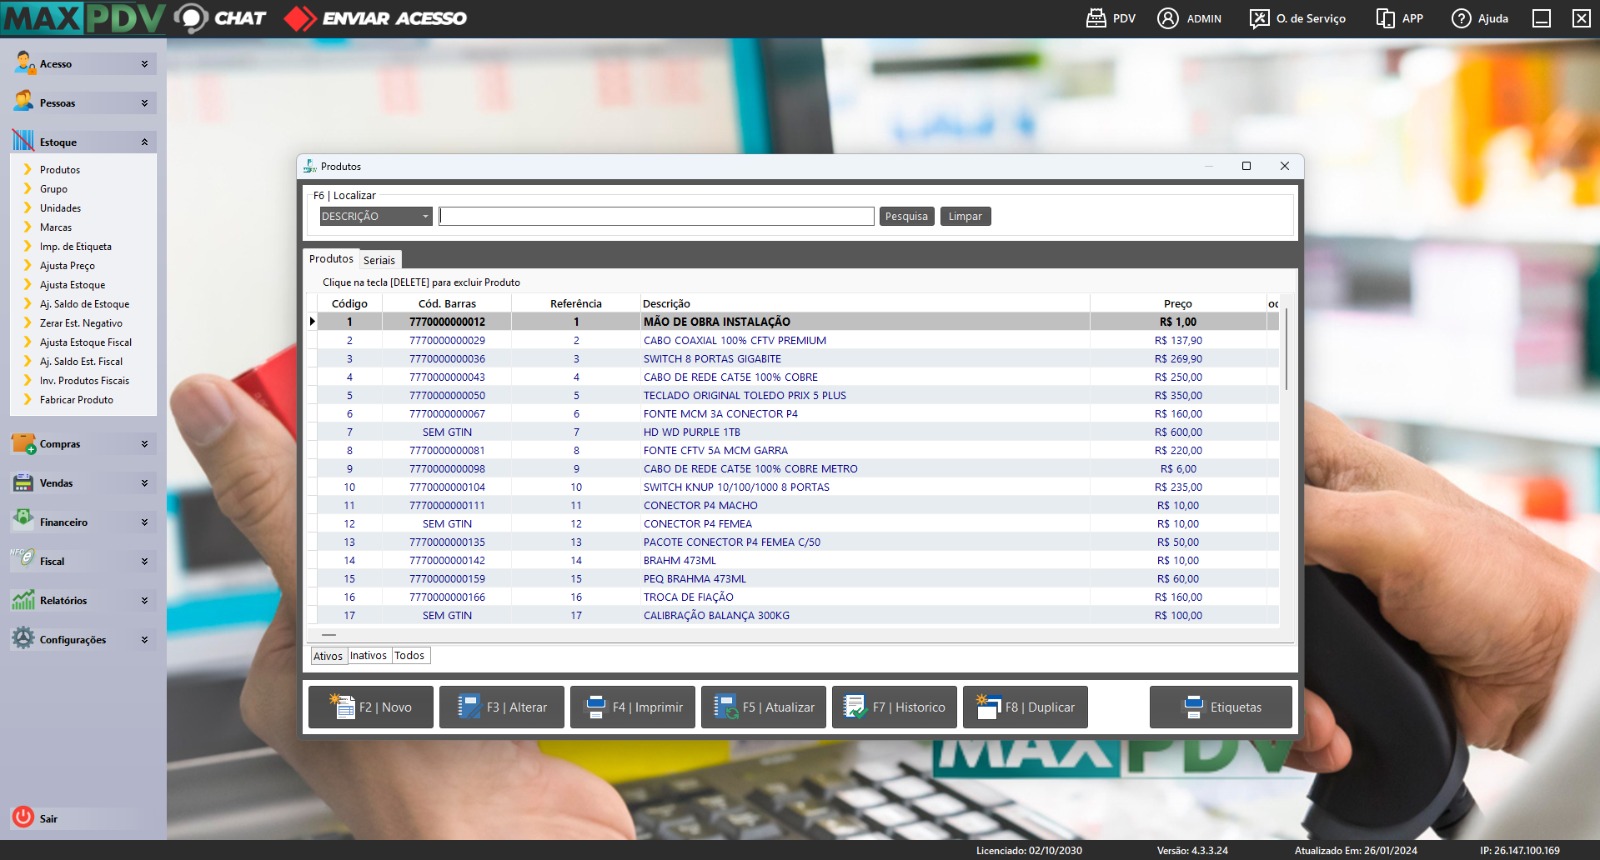Open the DESCRIÇÃO search field dropdown
1600x860 pixels.
point(425,216)
